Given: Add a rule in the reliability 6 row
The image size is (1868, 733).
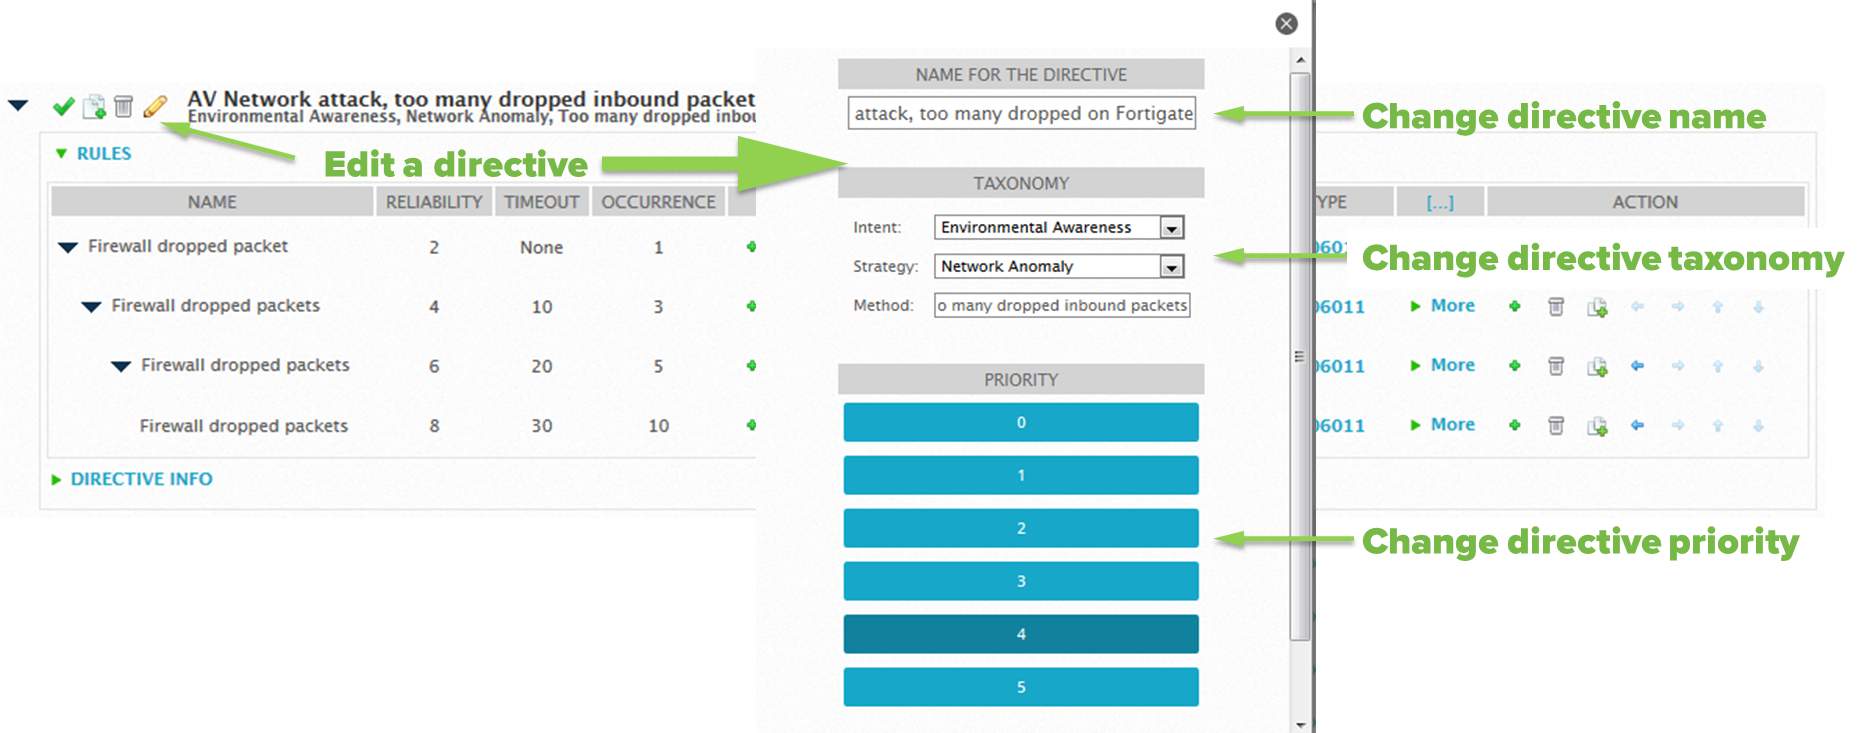Looking at the screenshot, I should [x=1515, y=366].
